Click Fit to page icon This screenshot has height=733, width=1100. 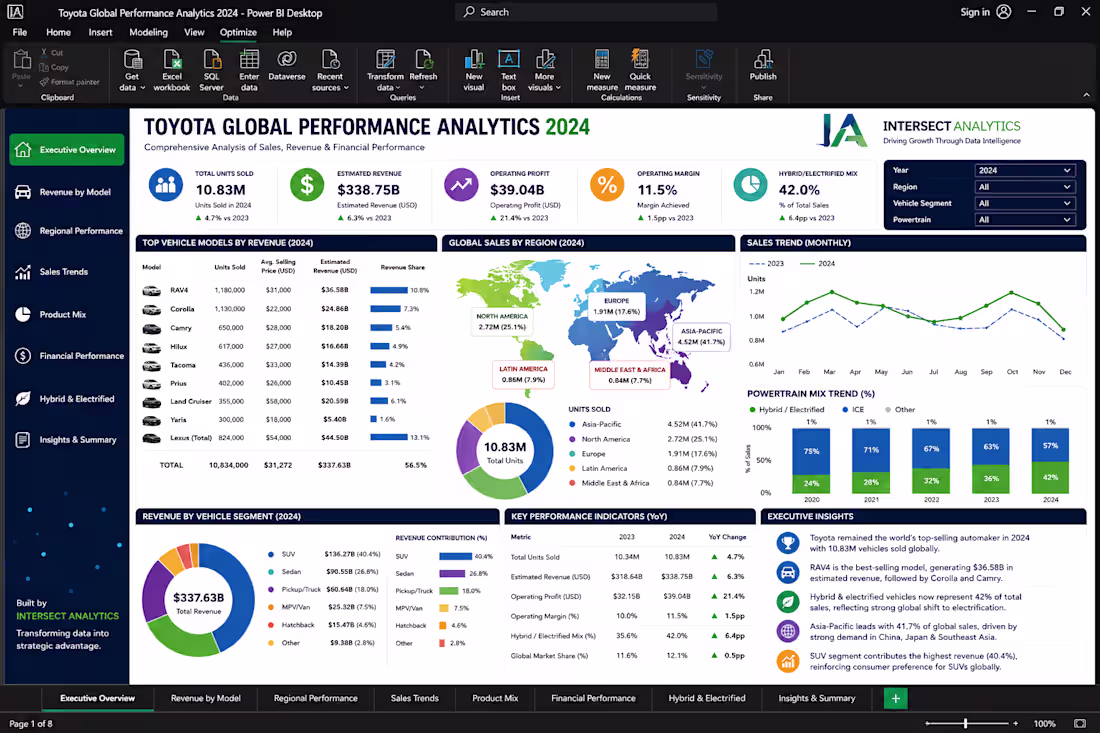[x=1080, y=723]
